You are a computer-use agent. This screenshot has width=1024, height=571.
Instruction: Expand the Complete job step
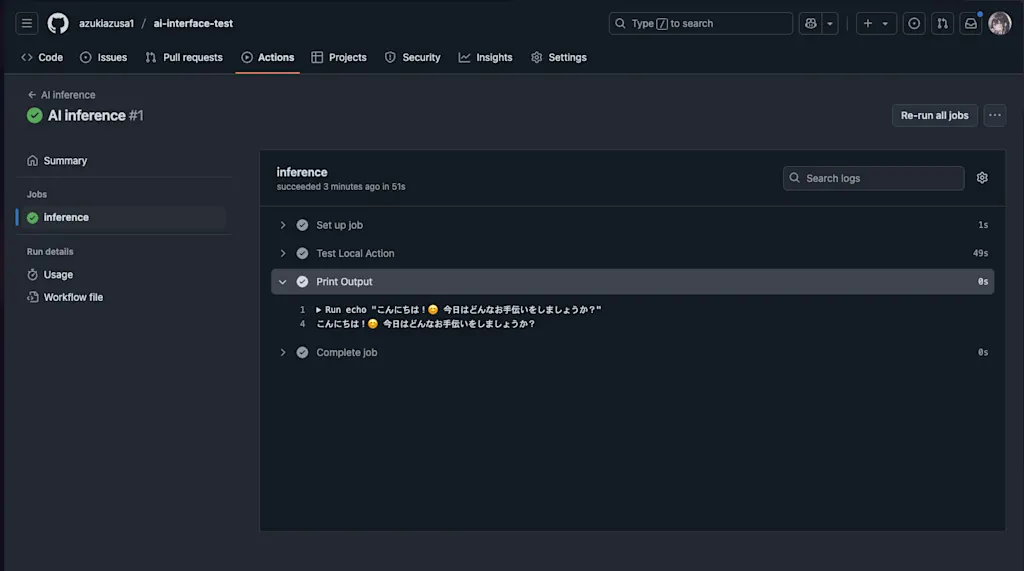click(632, 352)
